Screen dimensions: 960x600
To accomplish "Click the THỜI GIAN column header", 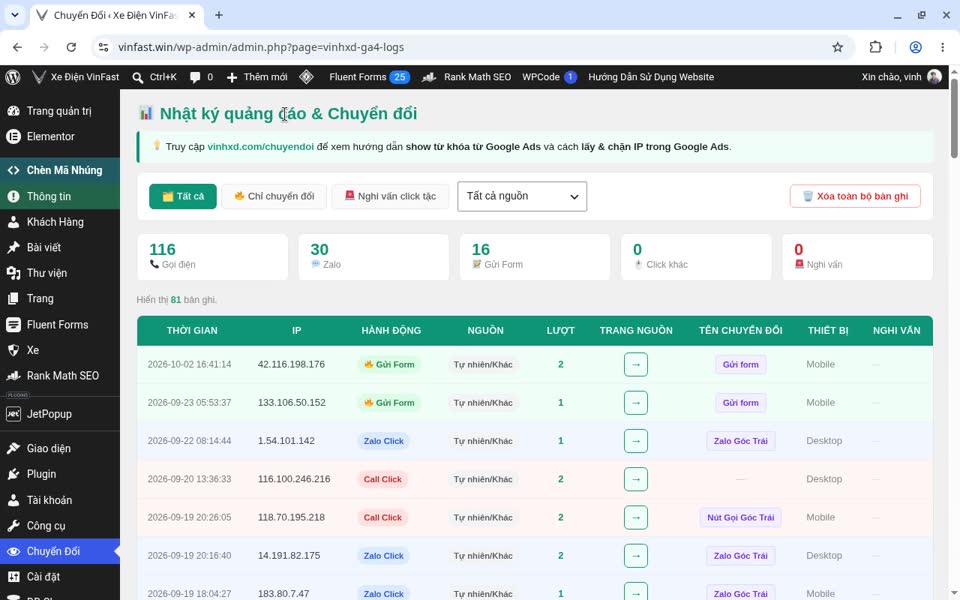I will [x=192, y=331].
